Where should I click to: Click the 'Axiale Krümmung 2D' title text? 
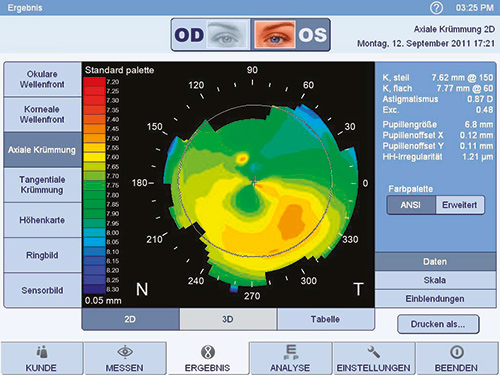pos(454,29)
